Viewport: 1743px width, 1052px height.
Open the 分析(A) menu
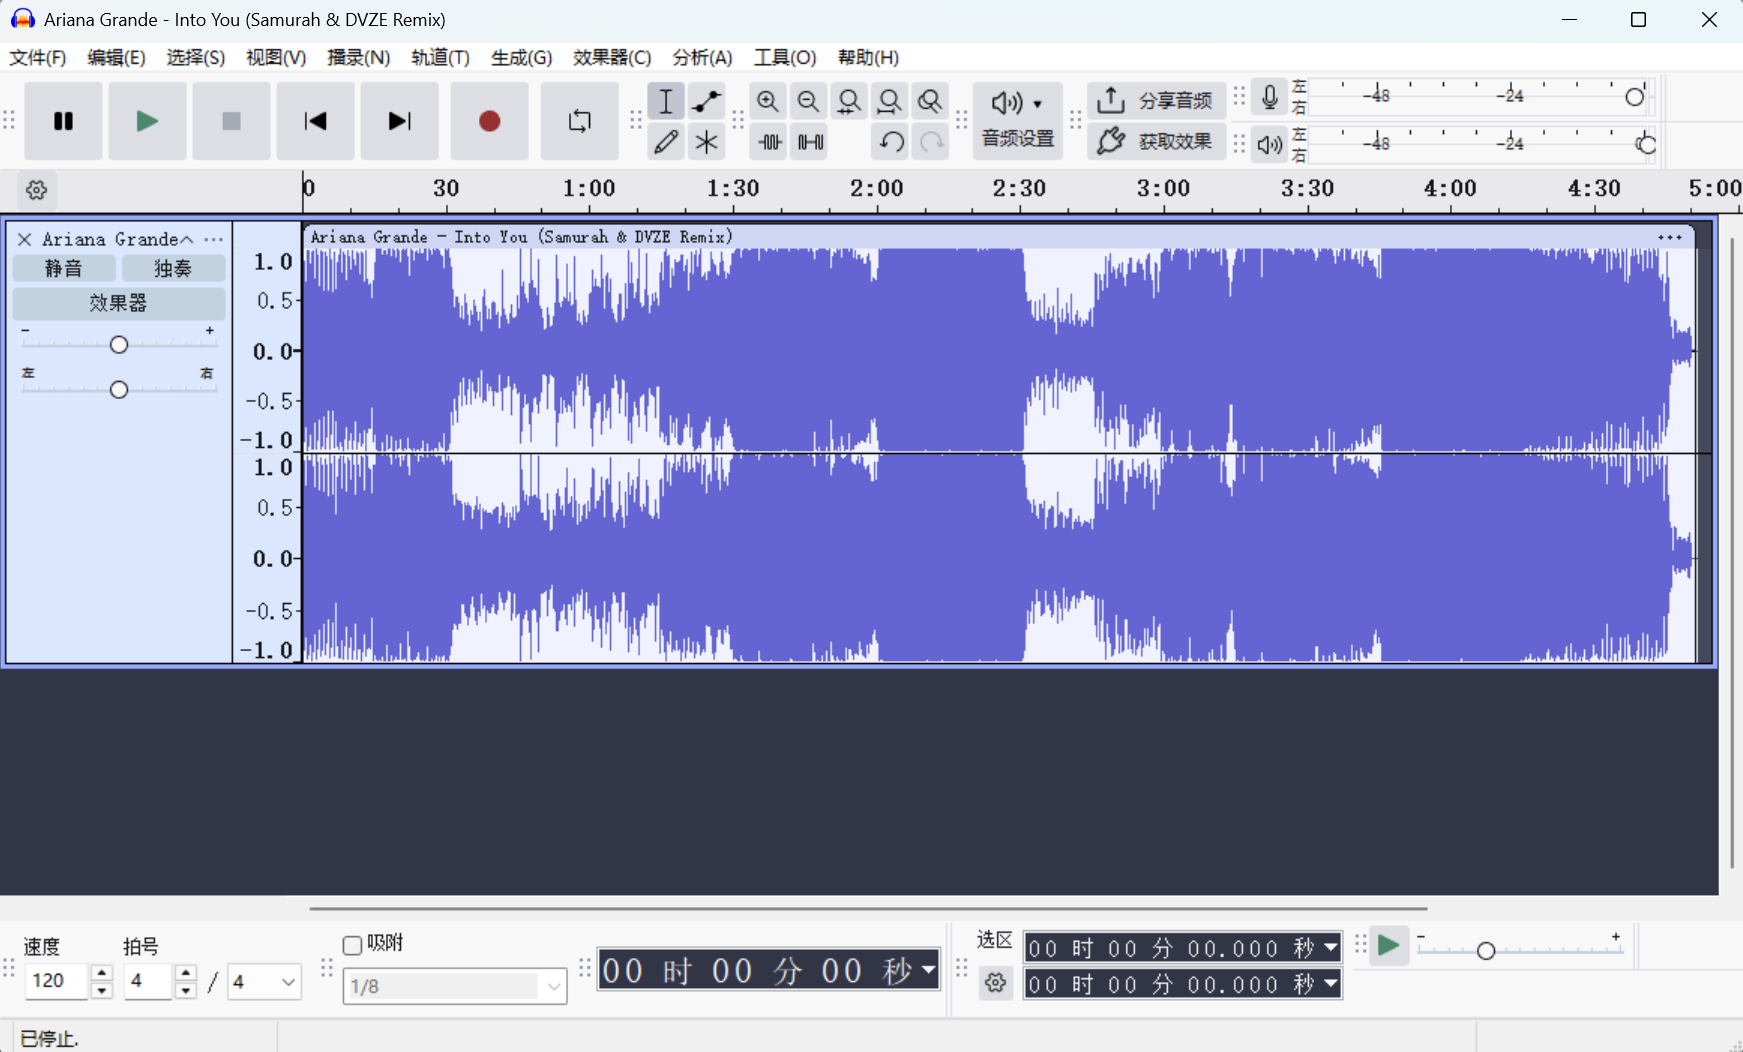pyautogui.click(x=702, y=58)
